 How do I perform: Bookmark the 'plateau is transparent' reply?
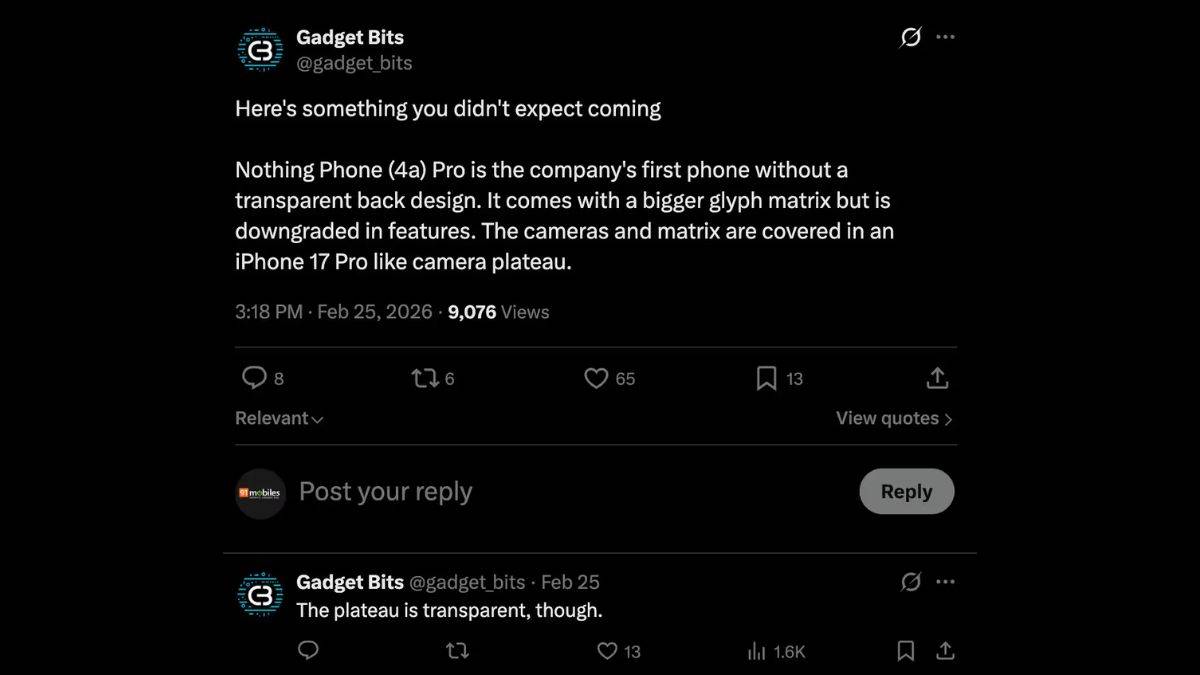tap(905, 651)
